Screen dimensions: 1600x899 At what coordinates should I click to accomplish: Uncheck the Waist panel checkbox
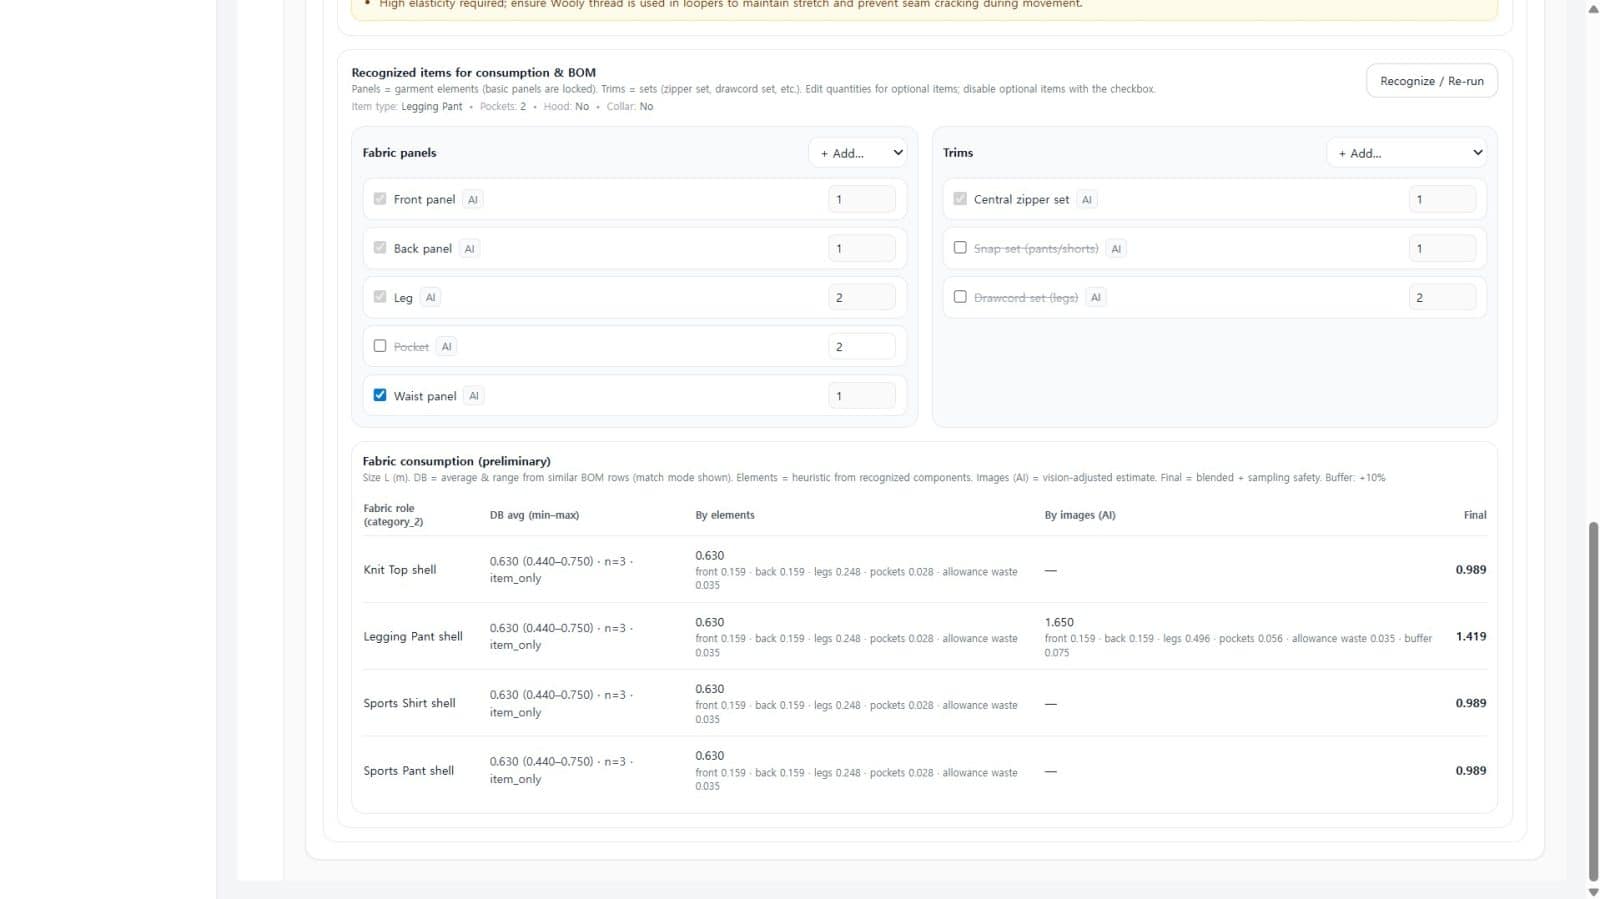click(x=380, y=395)
